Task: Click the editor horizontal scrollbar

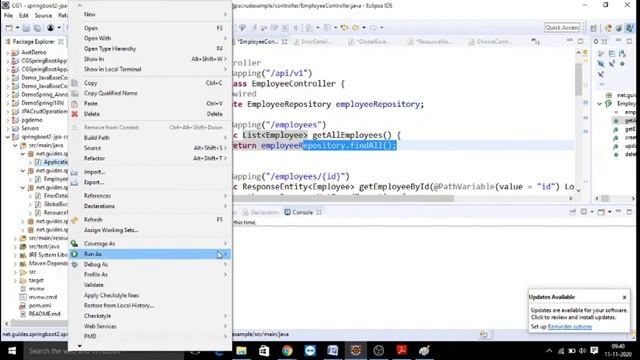Action: pos(344,198)
